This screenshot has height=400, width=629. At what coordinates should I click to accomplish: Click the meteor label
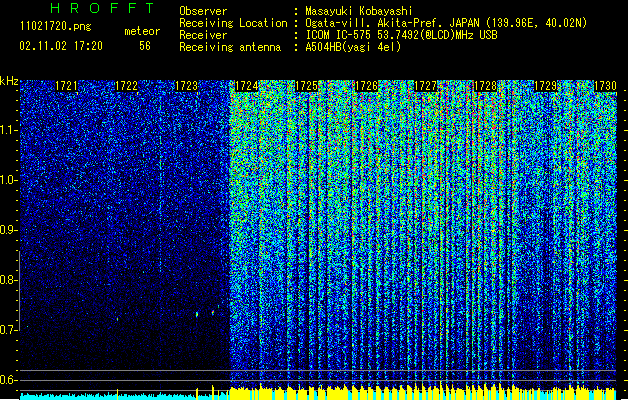142,31
